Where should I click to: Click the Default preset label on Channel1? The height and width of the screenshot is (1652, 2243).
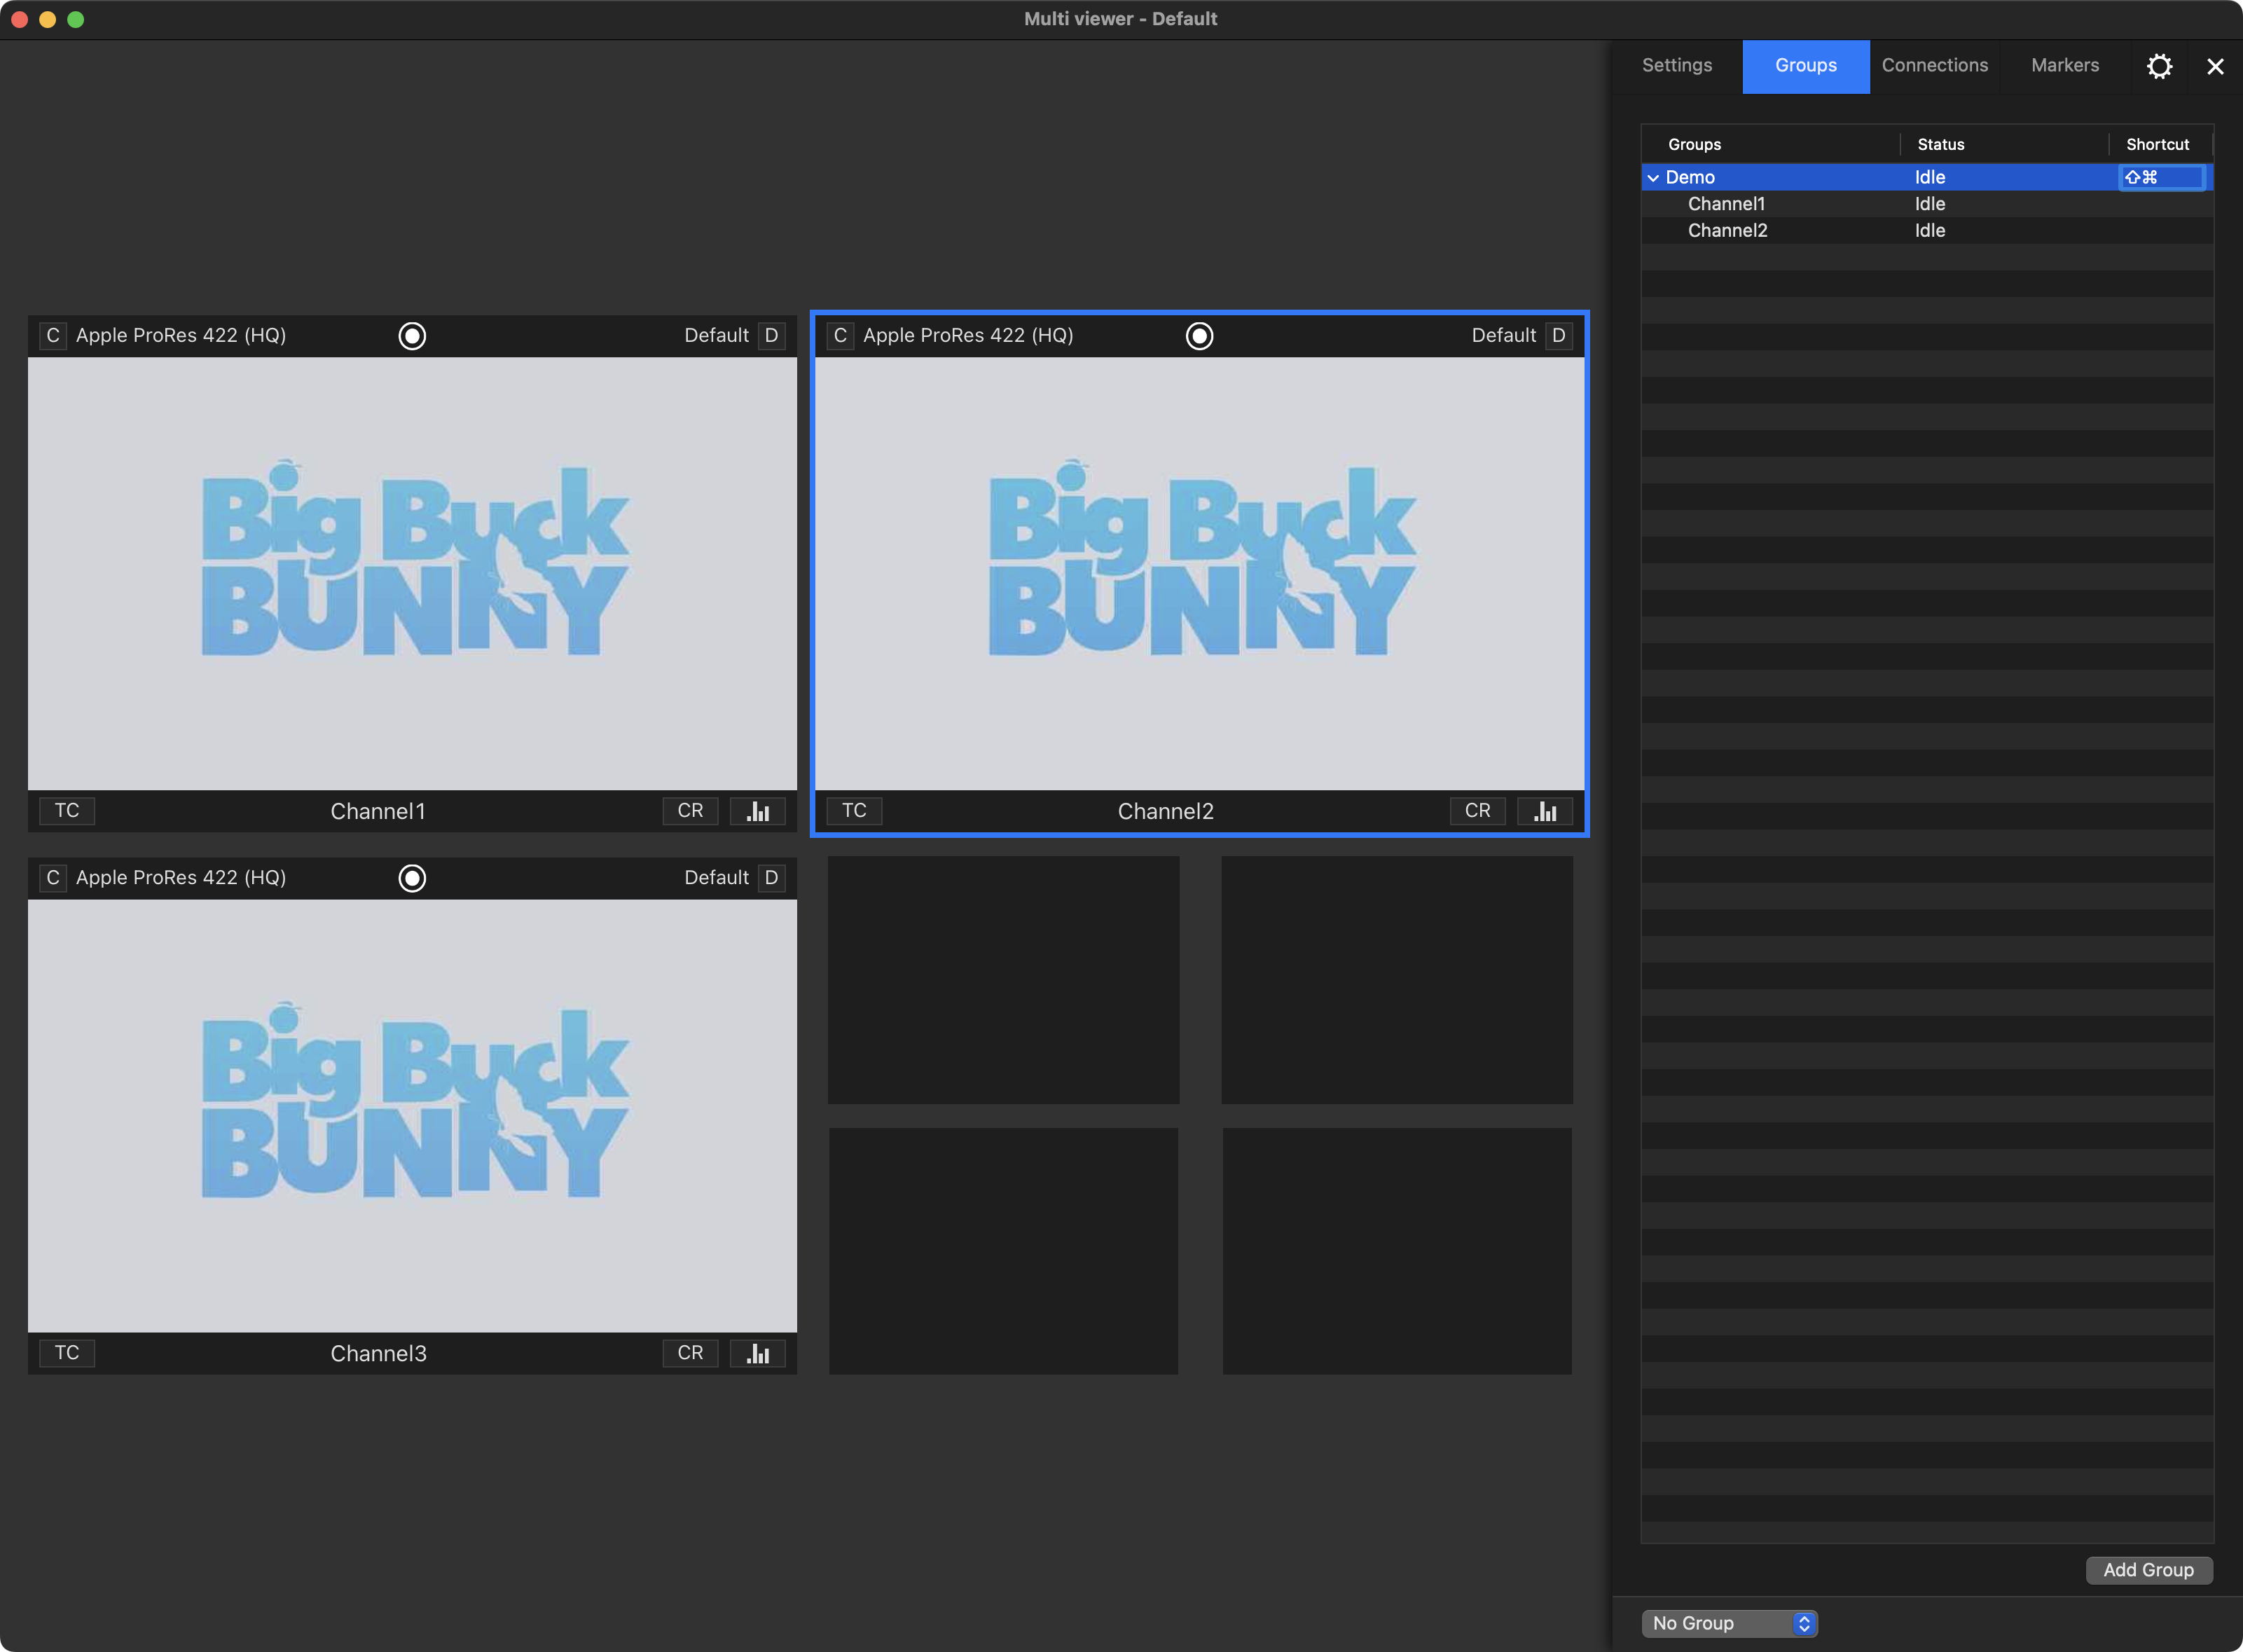(x=716, y=336)
